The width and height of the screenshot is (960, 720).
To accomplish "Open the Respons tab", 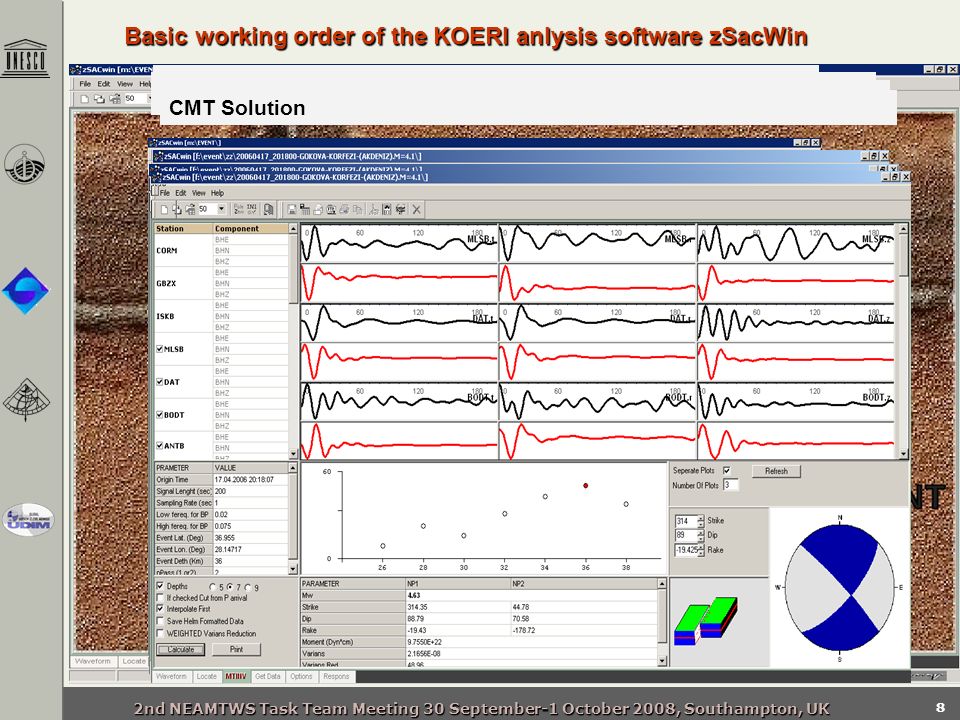I will pyautogui.click(x=336, y=677).
